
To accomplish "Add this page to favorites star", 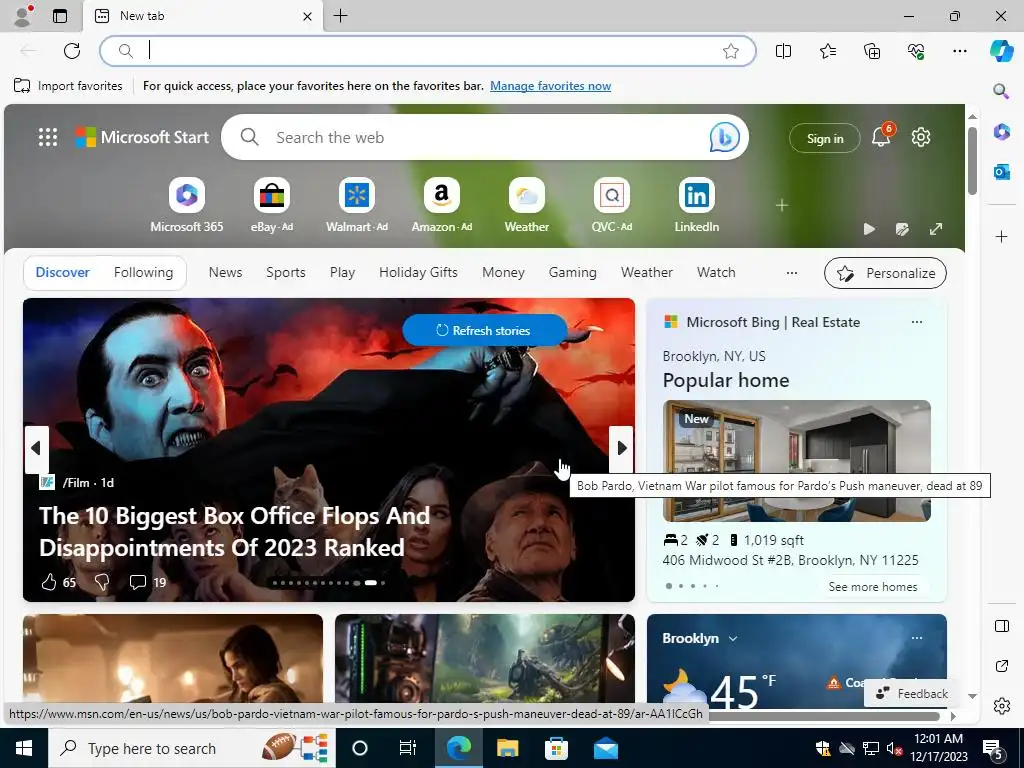I will (731, 51).
